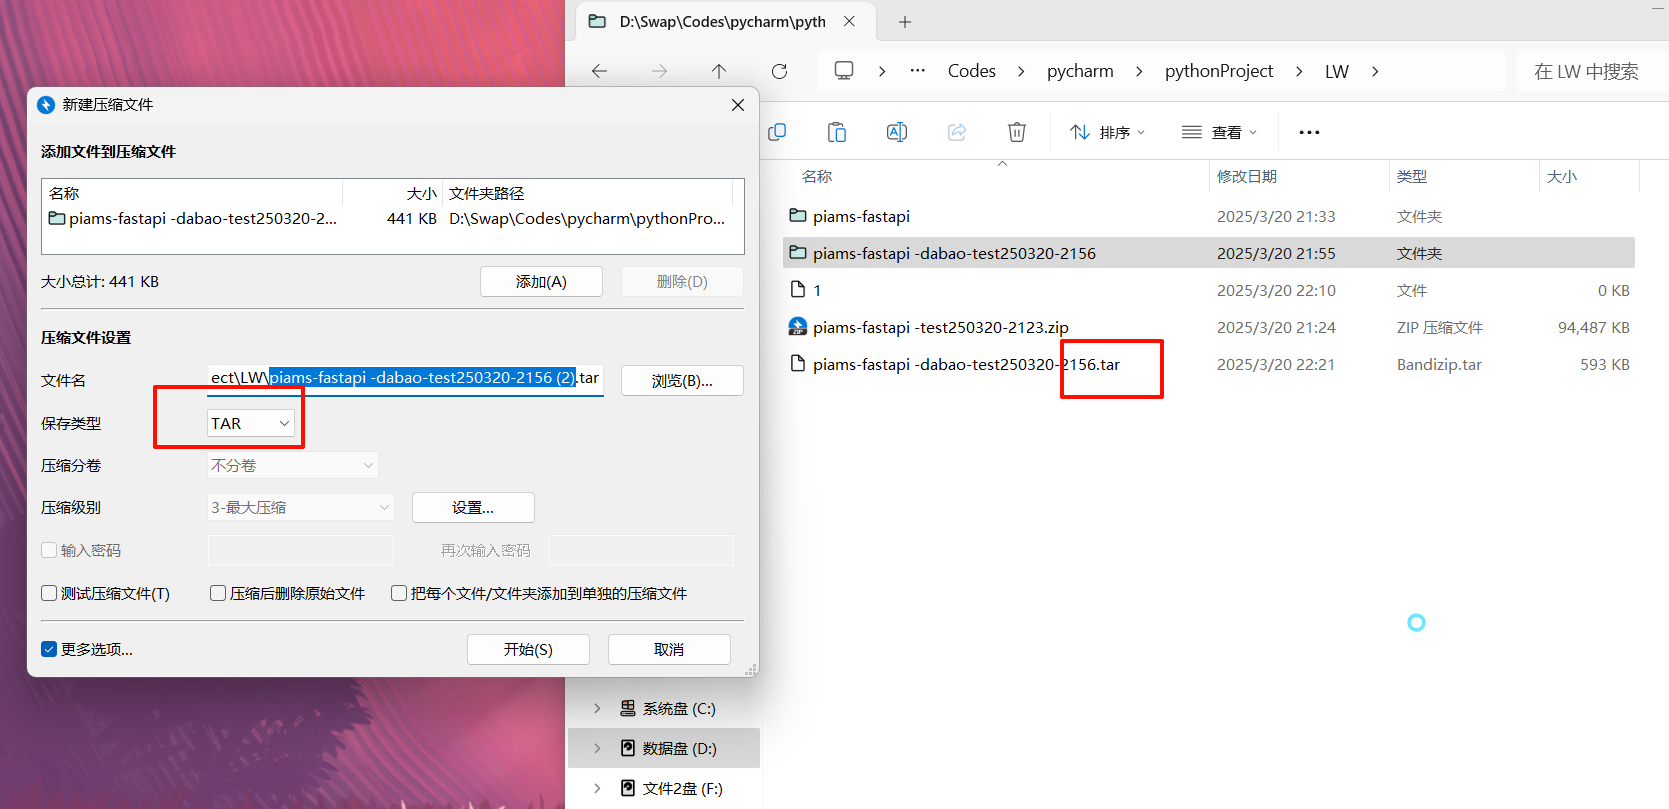This screenshot has height=809, width=1669.
Task: Select the piams-fastapi -dabao-test250320-2156 folder row
Action: (x=1208, y=253)
